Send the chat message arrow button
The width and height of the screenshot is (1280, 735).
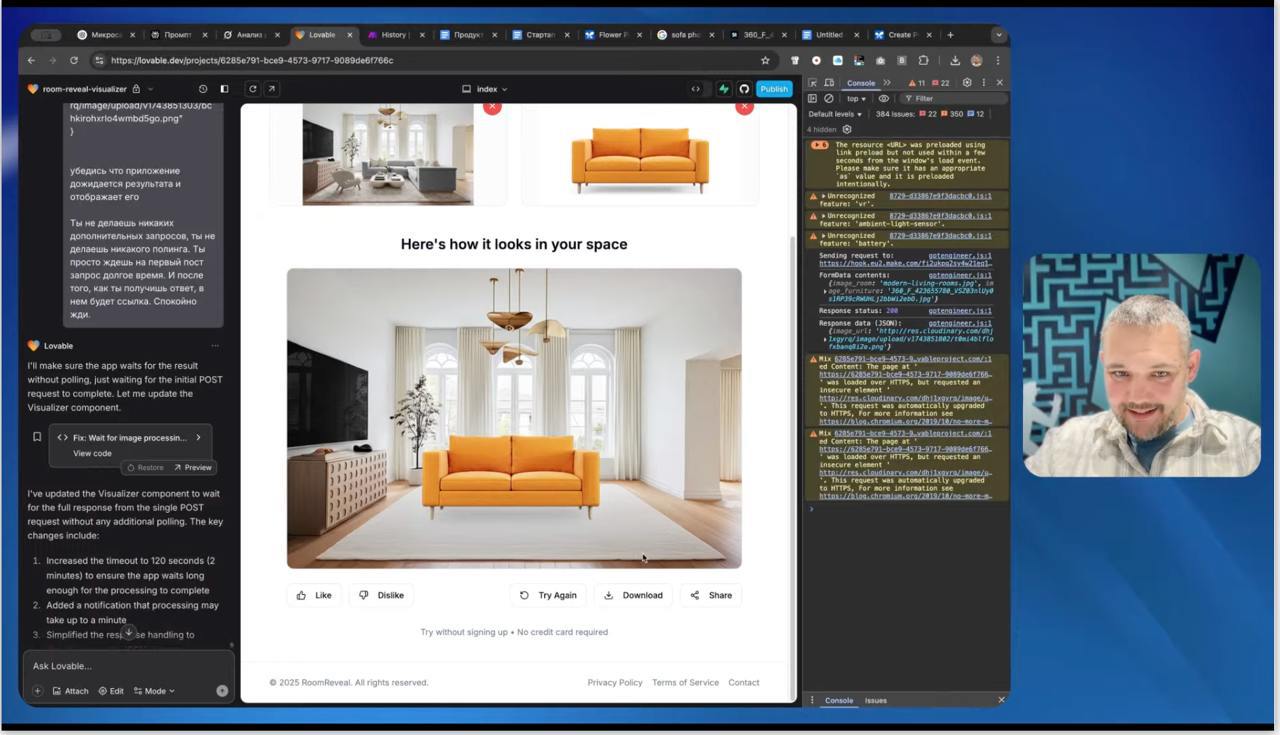click(x=222, y=691)
